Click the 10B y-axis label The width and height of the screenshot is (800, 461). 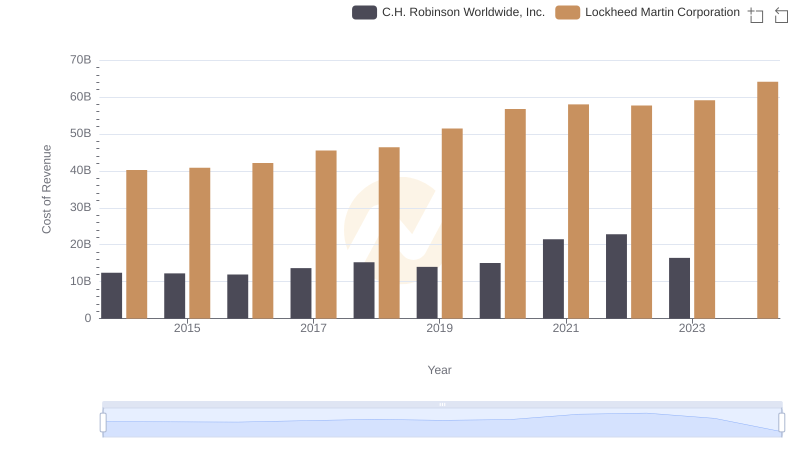click(x=81, y=281)
